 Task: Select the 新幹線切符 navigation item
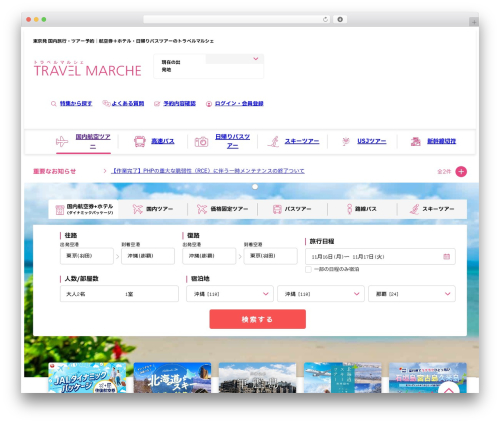441,141
